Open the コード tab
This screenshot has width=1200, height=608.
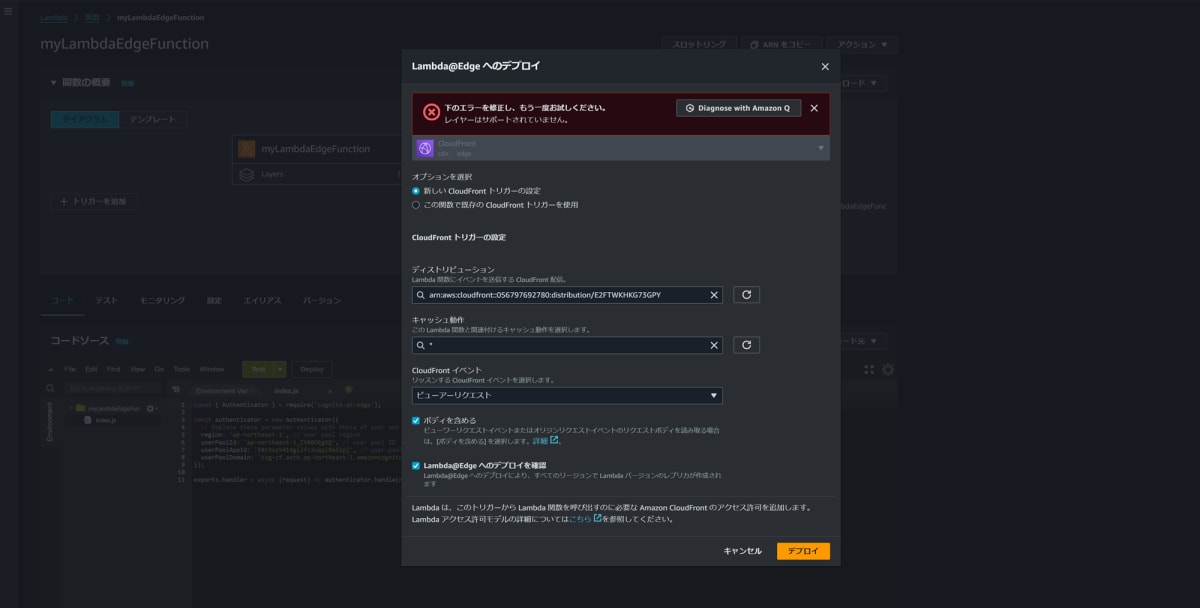point(62,300)
